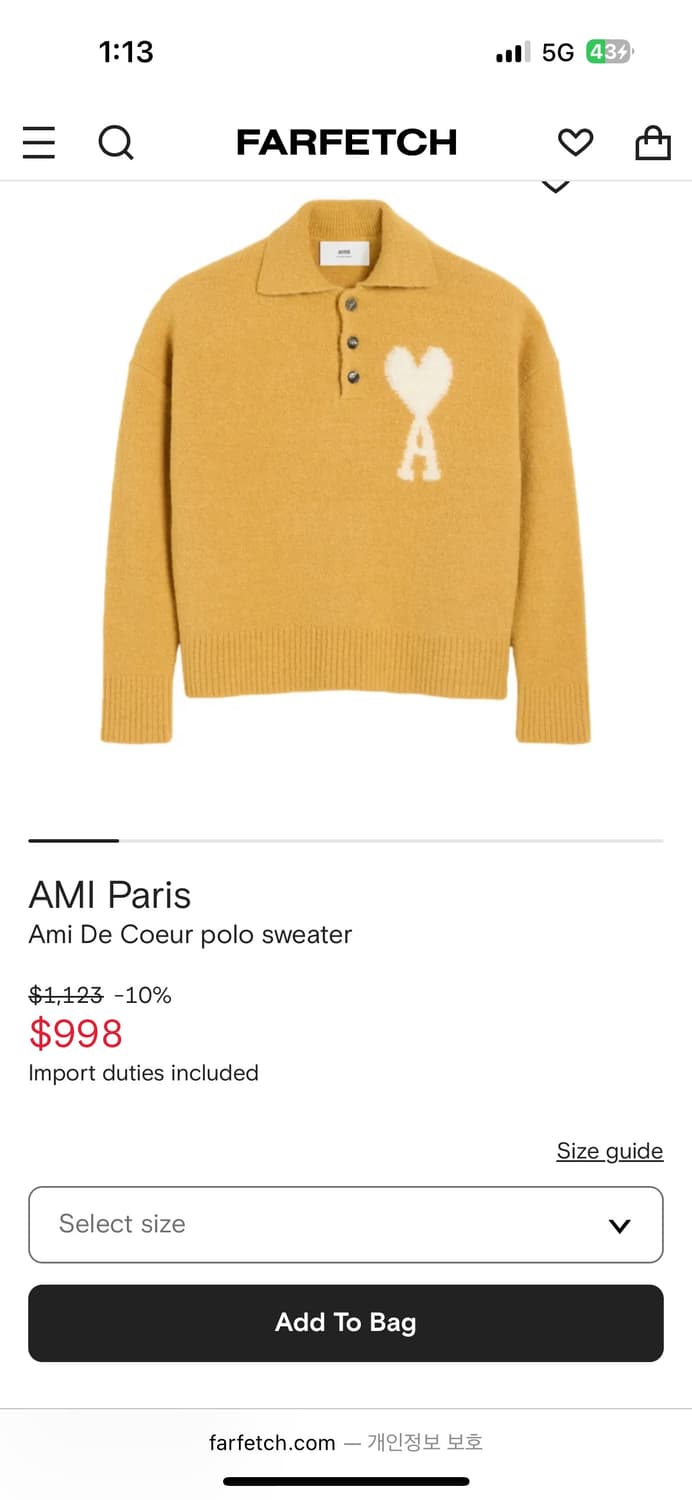The width and height of the screenshot is (692, 1500).
Task: Open the AMI Paris brand link
Action: pos(110,895)
